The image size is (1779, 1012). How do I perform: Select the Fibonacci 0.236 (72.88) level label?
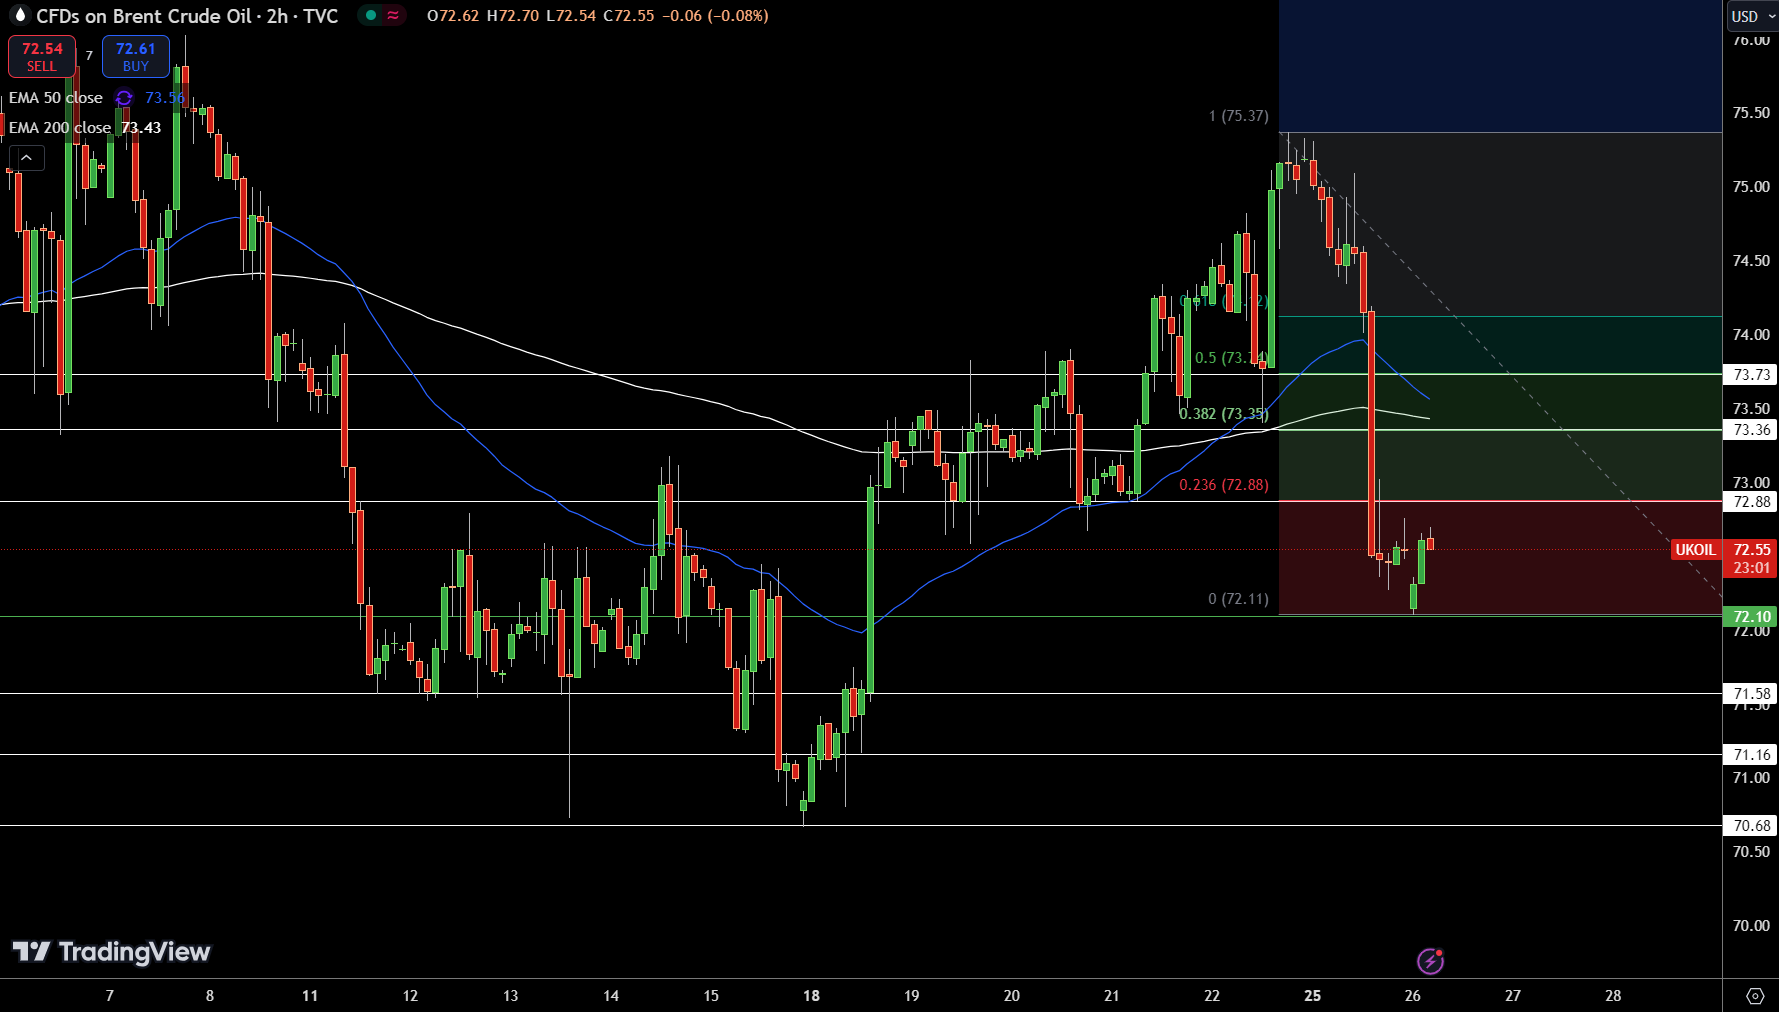click(1223, 485)
